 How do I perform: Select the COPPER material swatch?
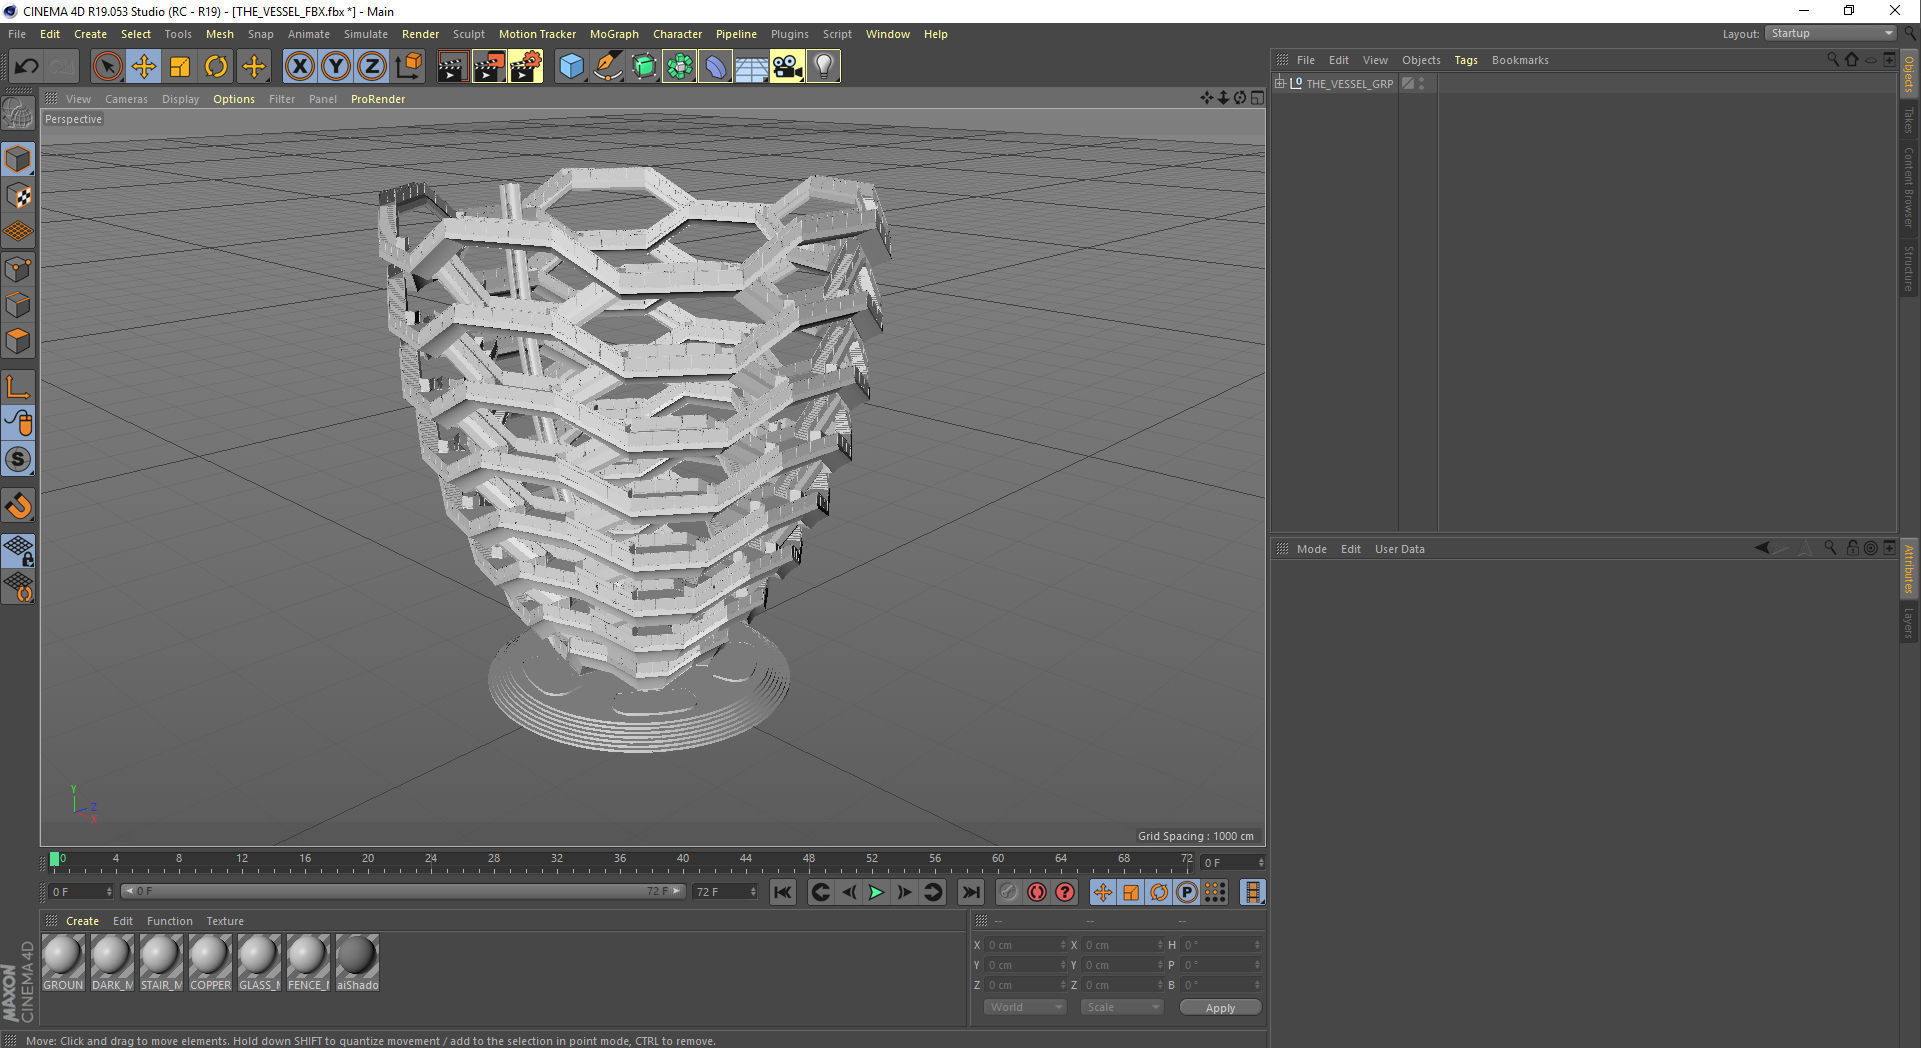(210, 963)
